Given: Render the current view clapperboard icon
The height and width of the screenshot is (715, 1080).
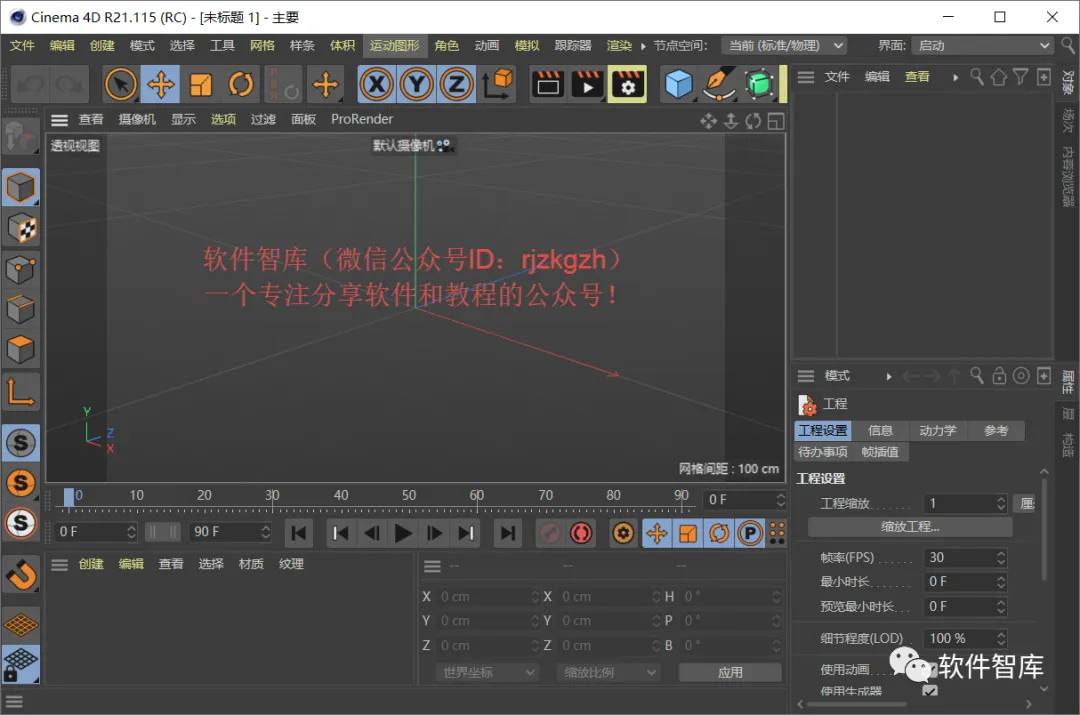Looking at the screenshot, I should pos(548,85).
